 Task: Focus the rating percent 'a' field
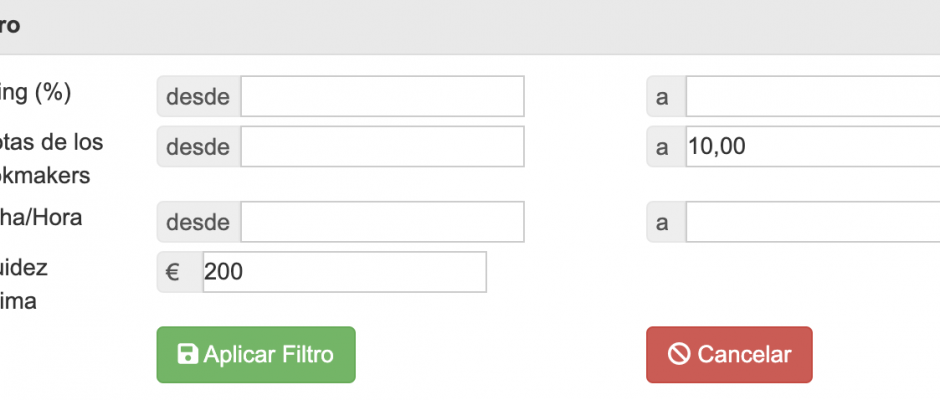(x=813, y=96)
